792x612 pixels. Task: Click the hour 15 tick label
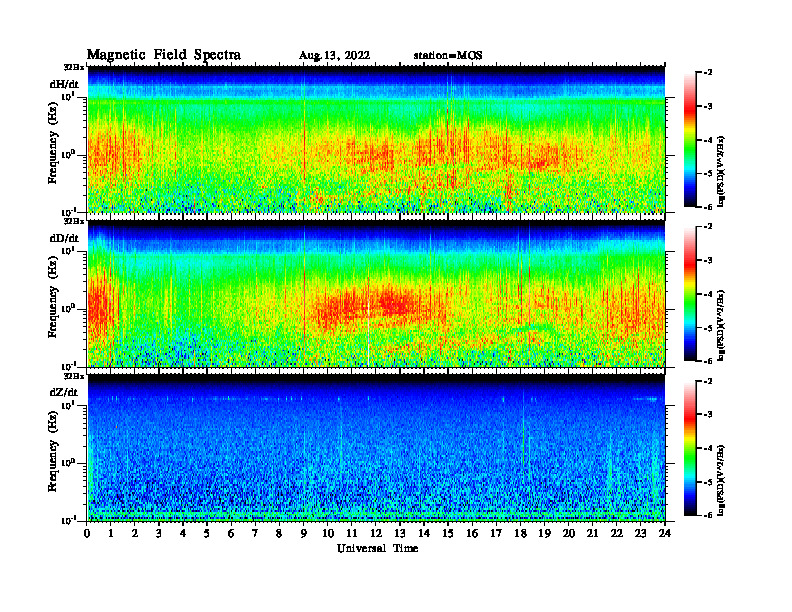(x=448, y=534)
